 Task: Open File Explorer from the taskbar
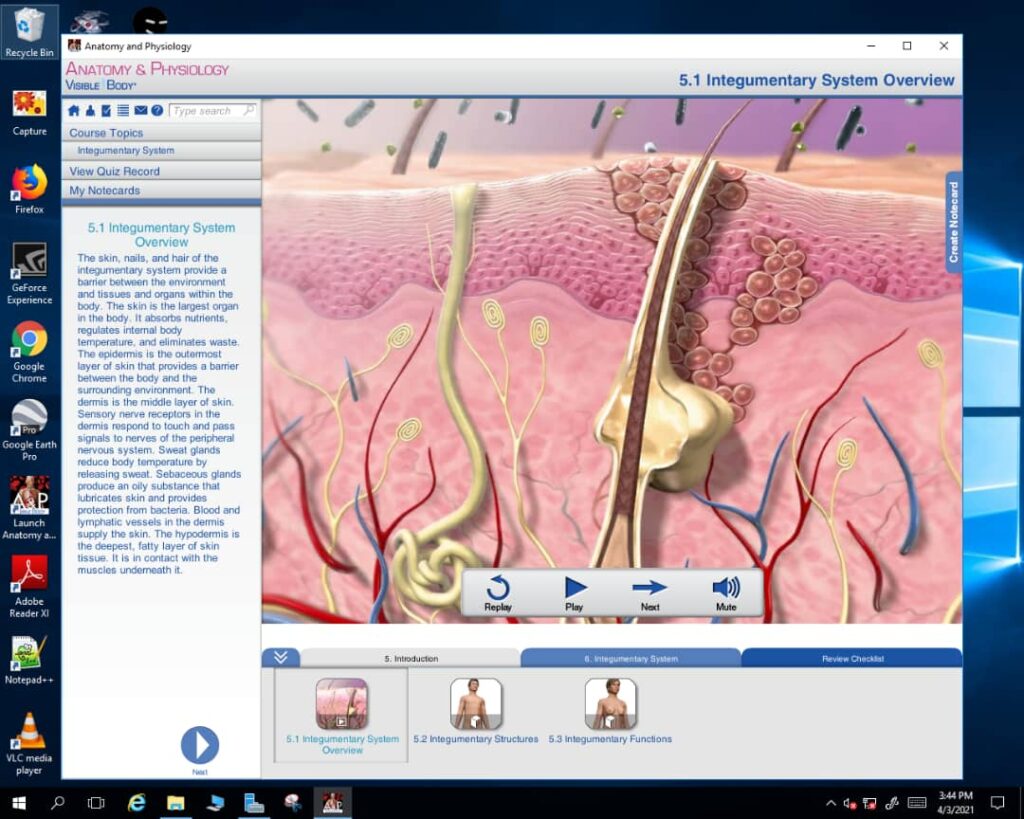[175, 803]
